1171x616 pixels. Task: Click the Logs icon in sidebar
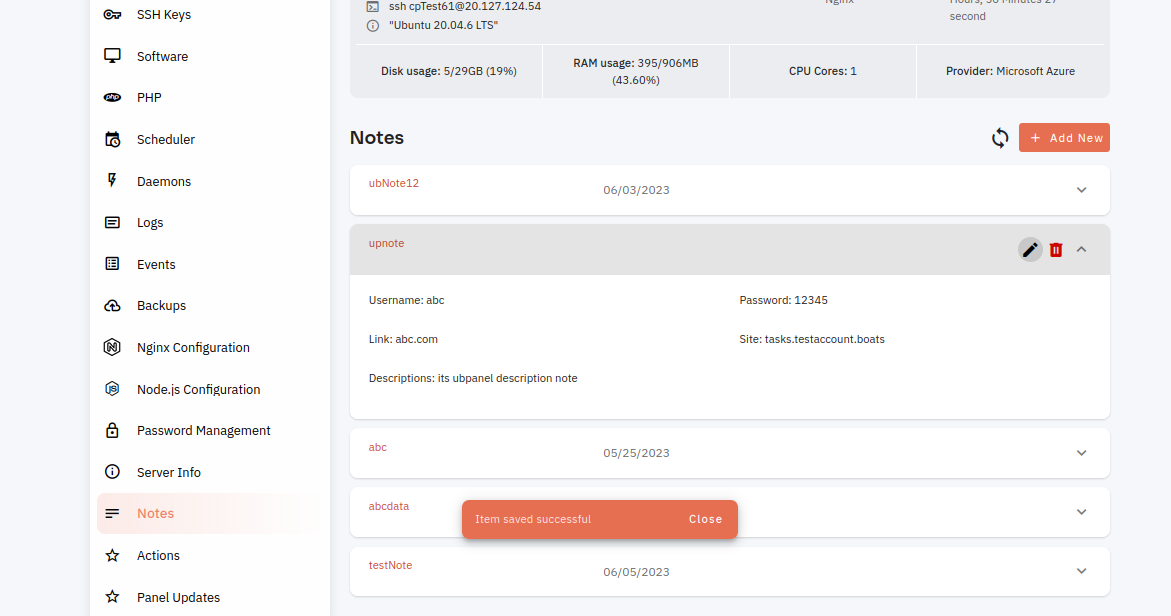point(112,223)
